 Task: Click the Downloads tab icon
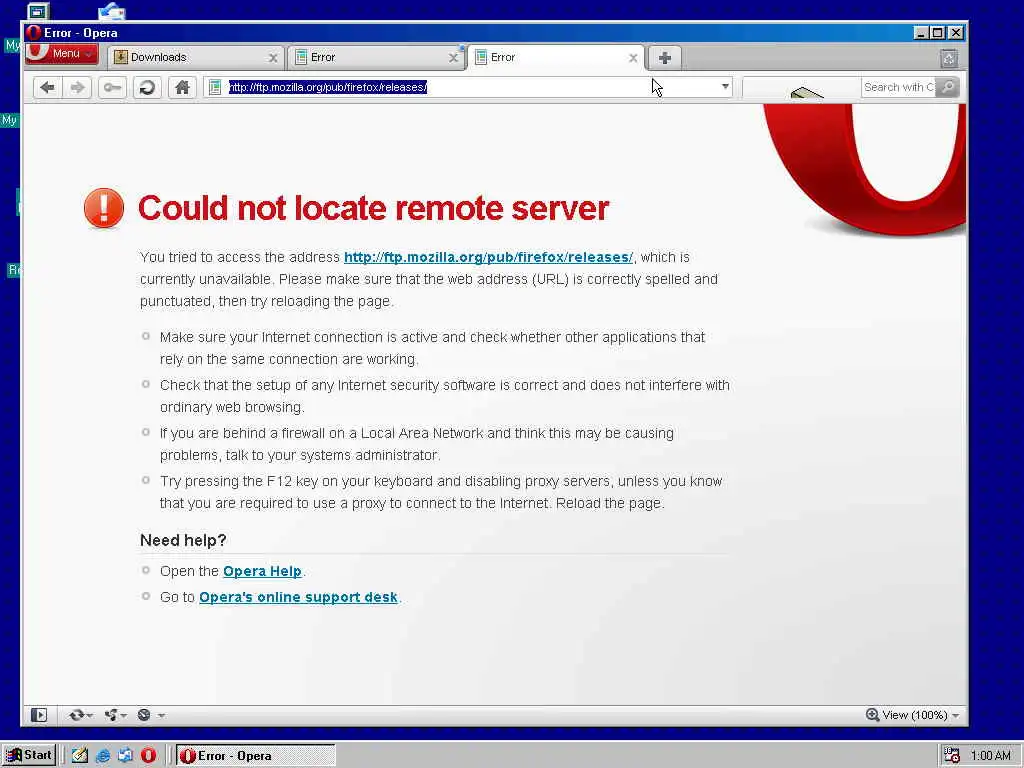(120, 57)
